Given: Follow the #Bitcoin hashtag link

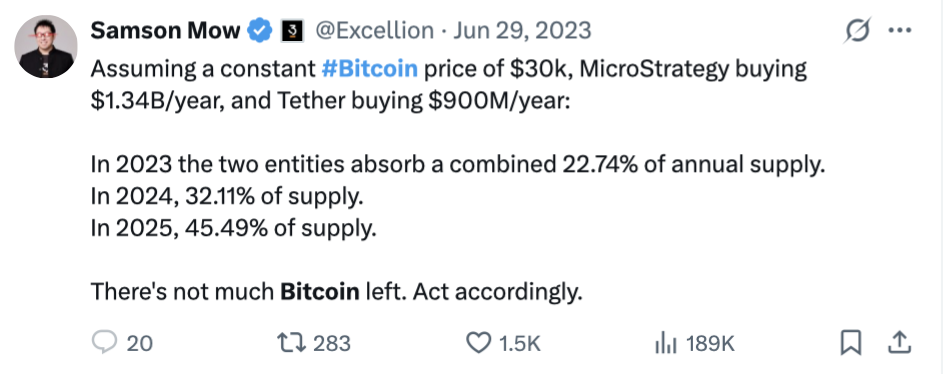Looking at the screenshot, I should tap(369, 69).
